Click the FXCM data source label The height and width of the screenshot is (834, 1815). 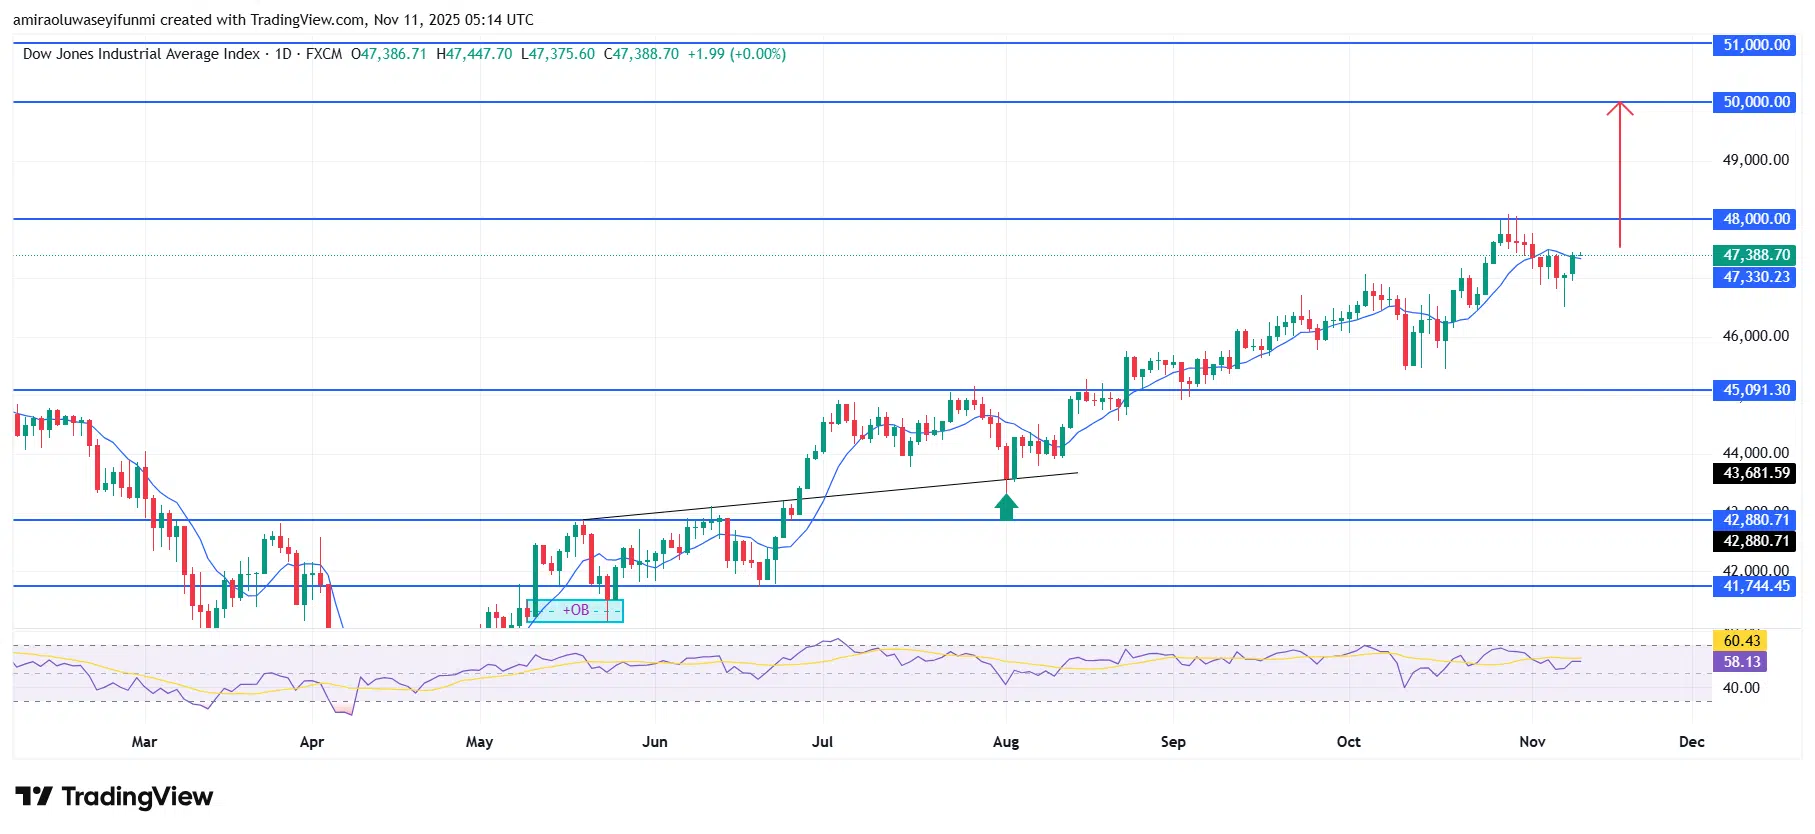point(324,54)
